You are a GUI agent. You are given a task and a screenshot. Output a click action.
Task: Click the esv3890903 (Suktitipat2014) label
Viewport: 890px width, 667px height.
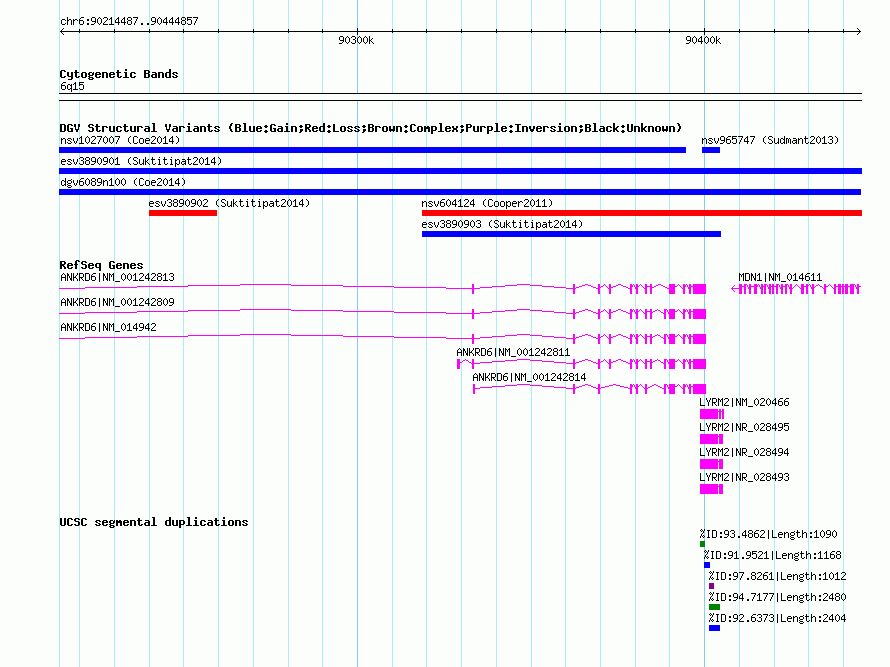(x=502, y=224)
